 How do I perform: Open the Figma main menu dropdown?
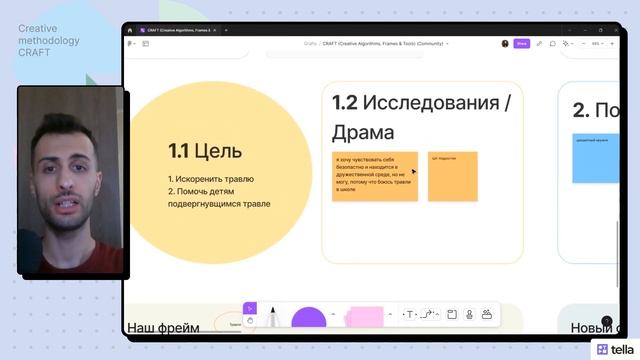click(131, 44)
